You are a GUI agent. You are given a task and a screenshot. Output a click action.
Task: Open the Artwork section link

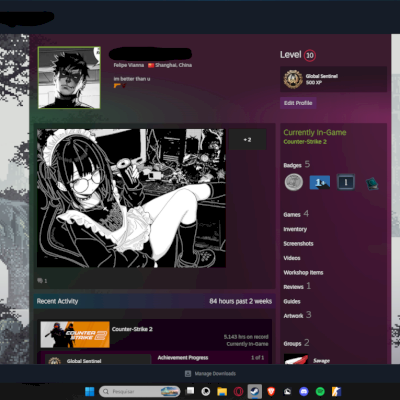[293, 316]
